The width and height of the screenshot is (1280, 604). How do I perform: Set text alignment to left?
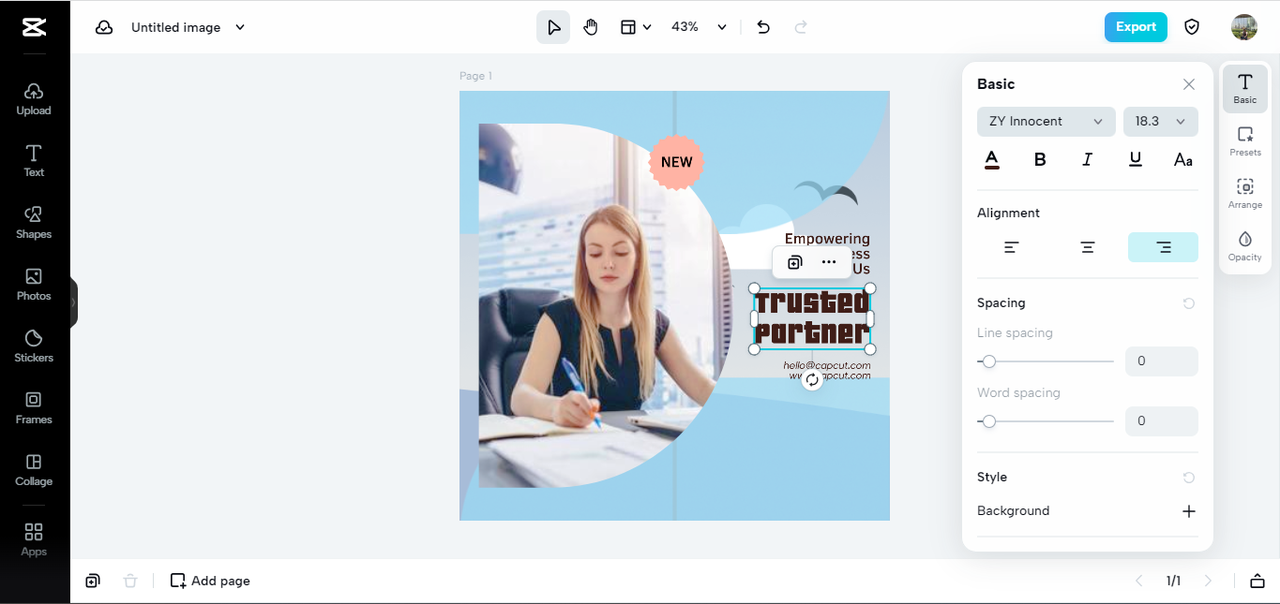coord(1012,247)
